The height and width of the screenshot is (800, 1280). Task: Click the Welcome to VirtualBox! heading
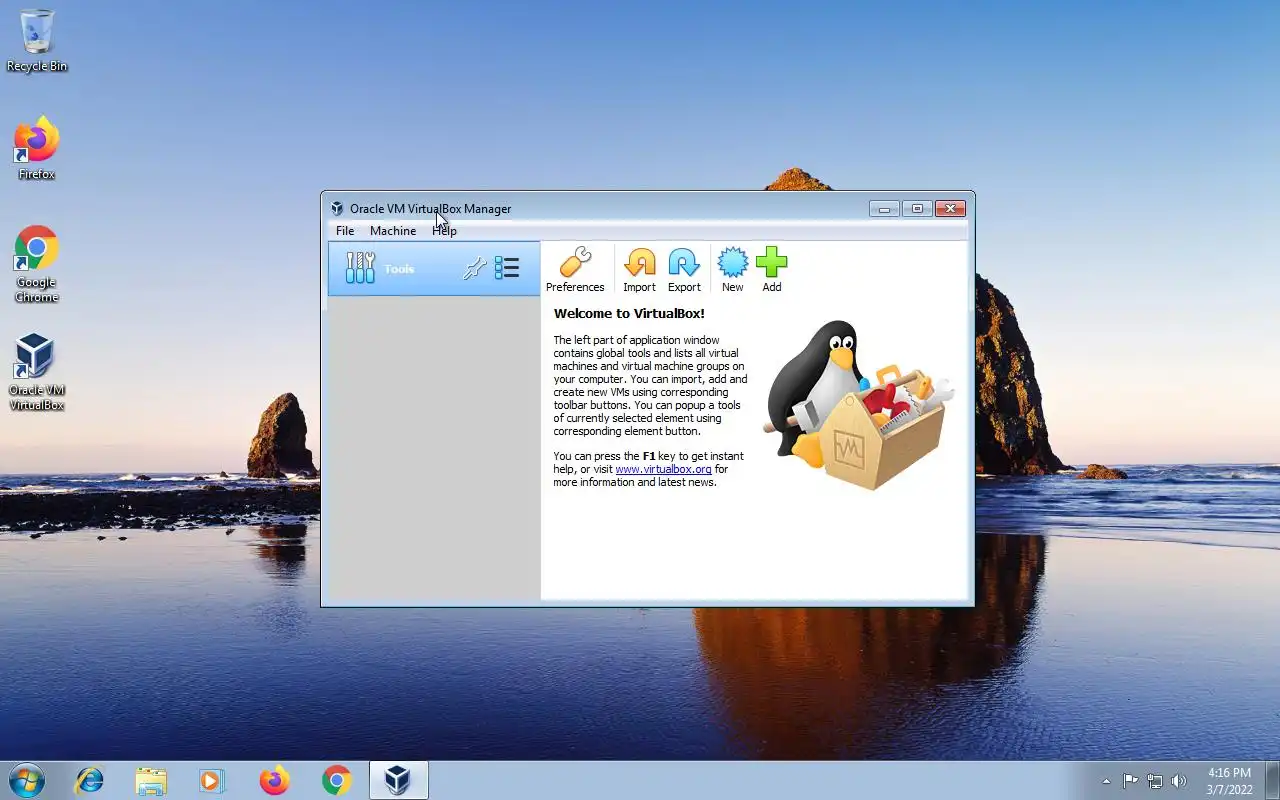629,313
